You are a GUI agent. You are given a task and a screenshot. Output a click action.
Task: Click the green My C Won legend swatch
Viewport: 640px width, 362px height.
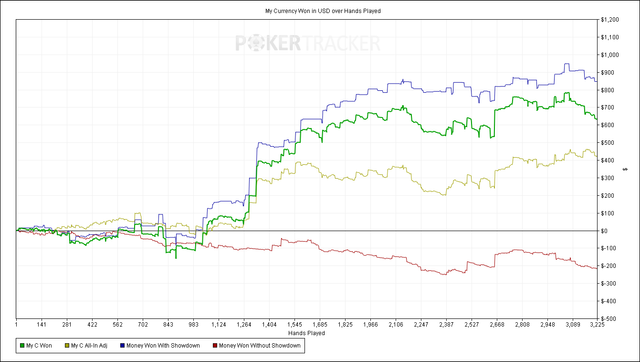click(22, 346)
